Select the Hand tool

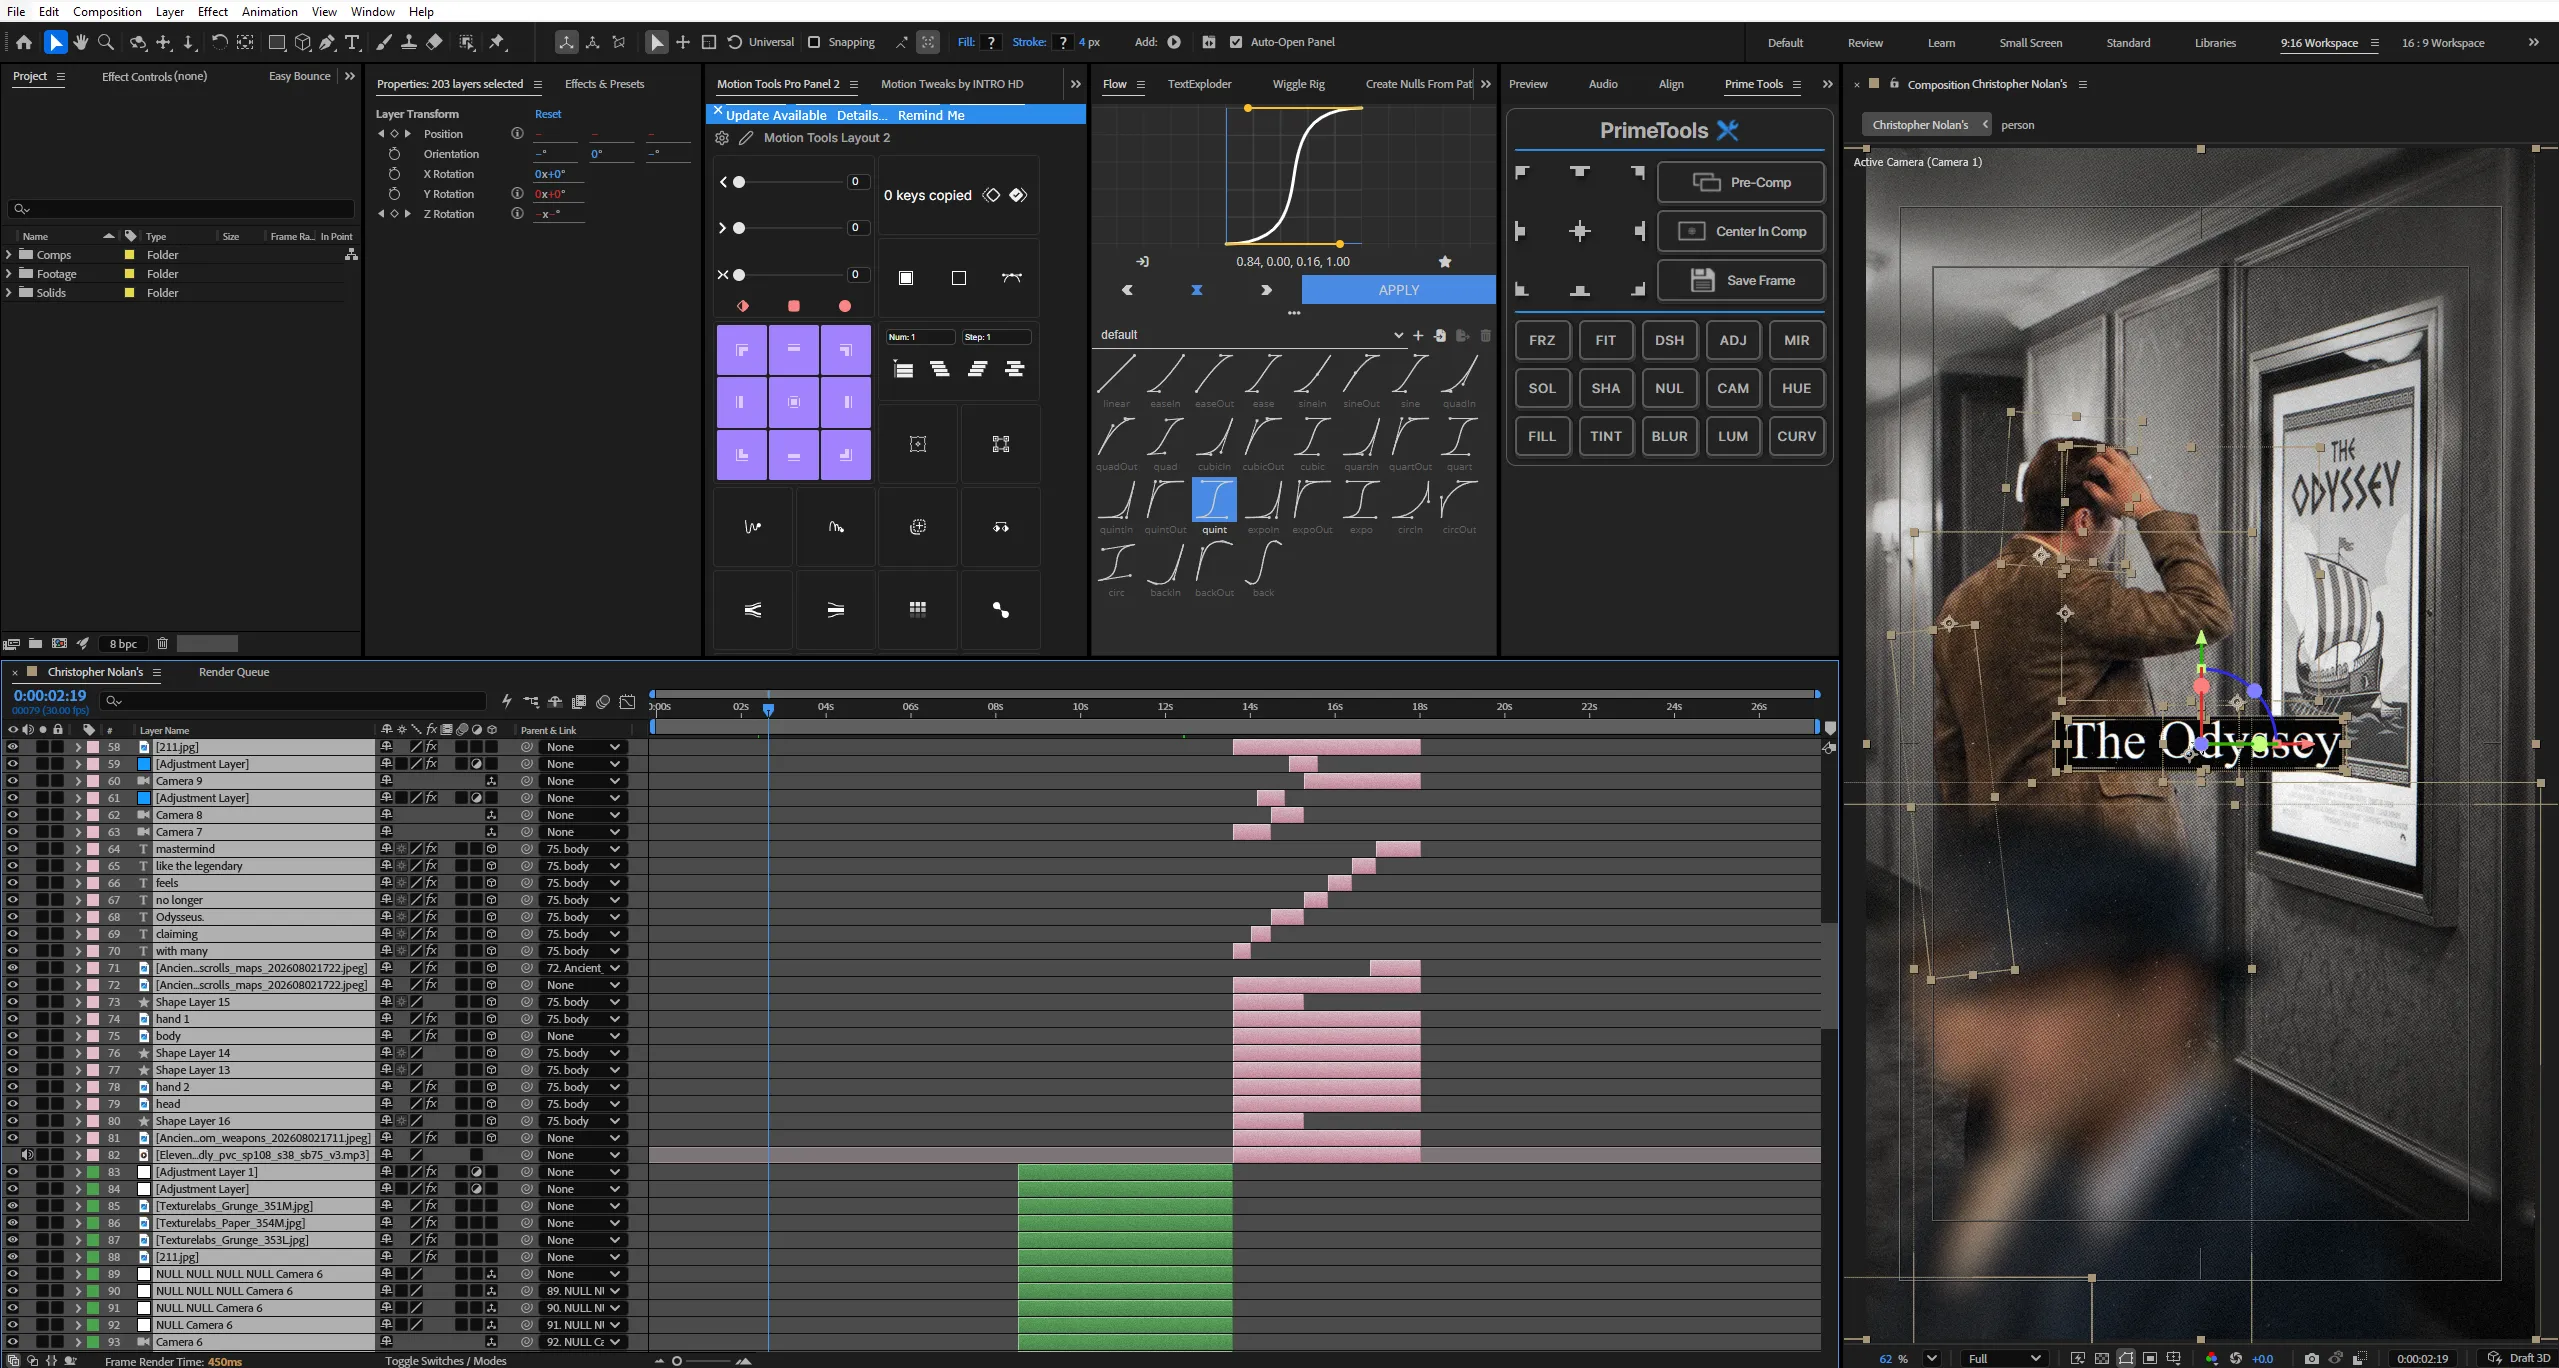[80, 42]
